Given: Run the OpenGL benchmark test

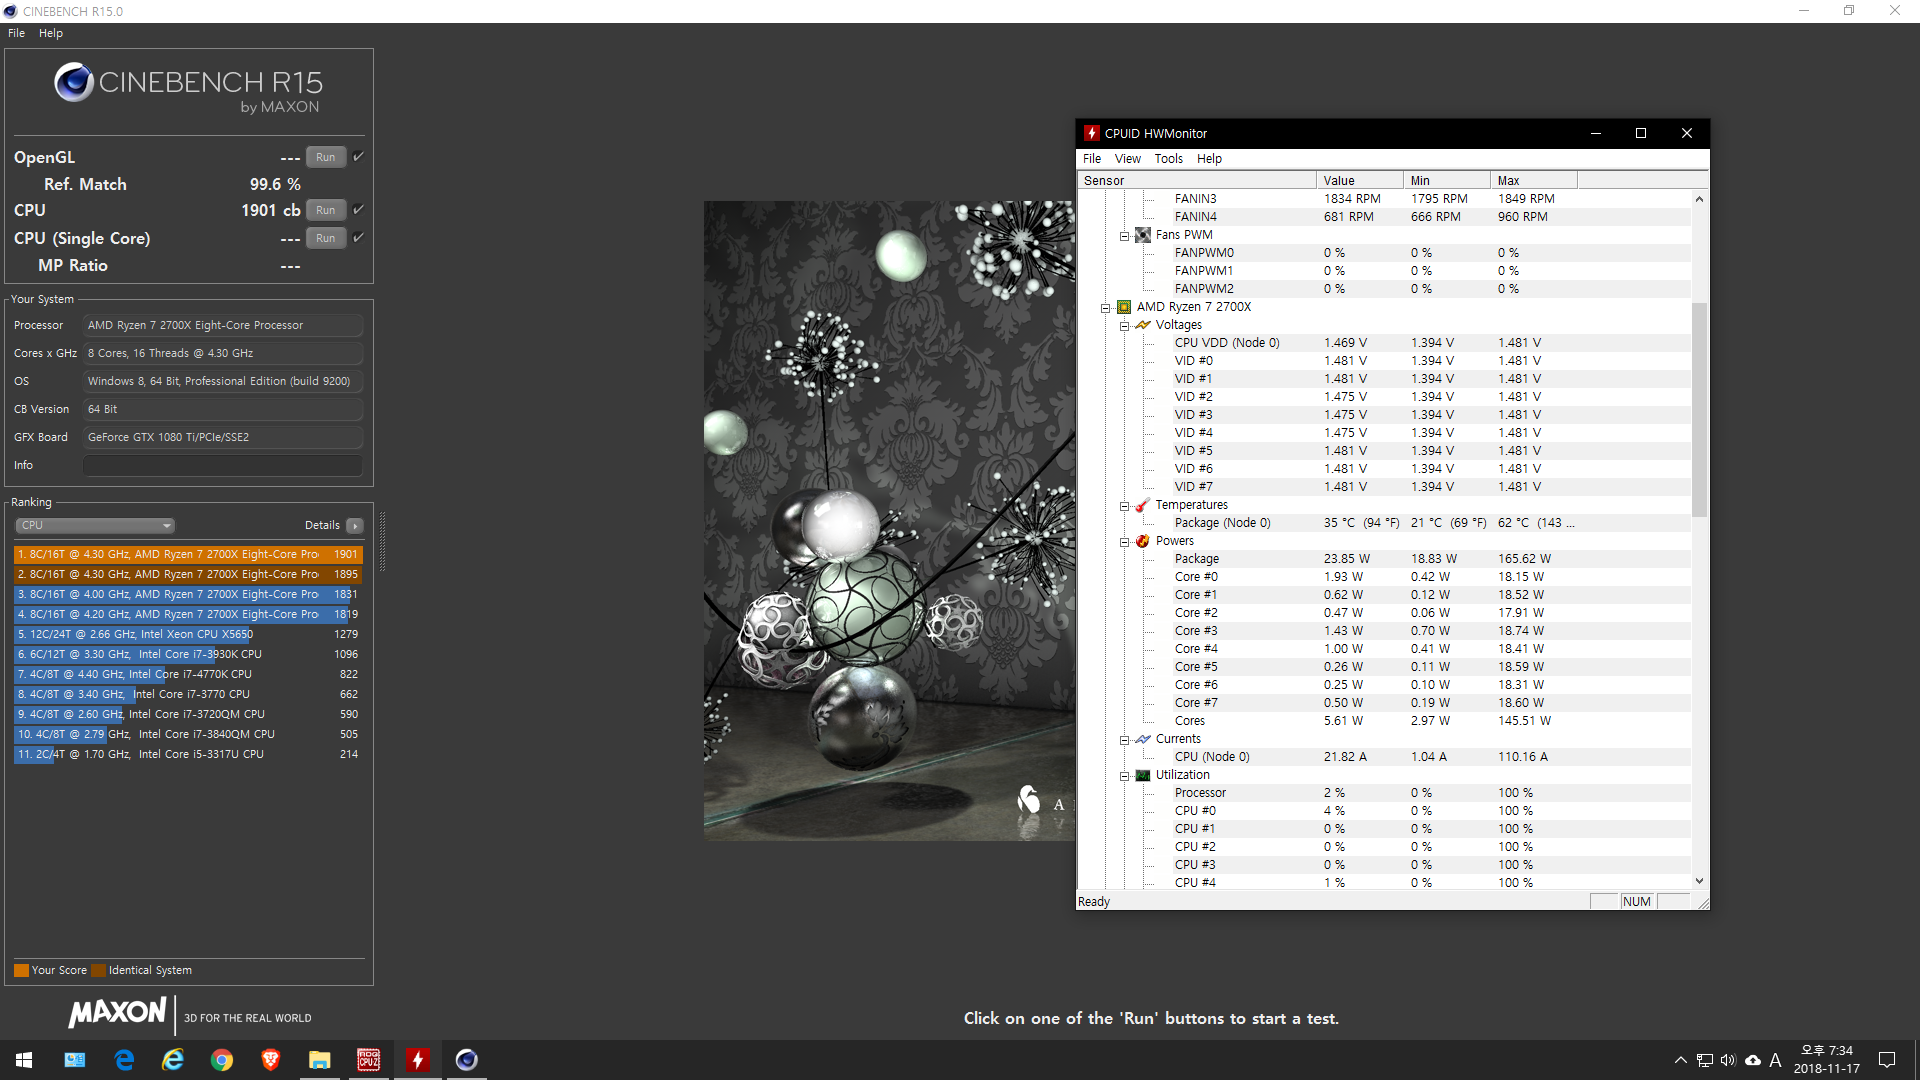Looking at the screenshot, I should click(x=325, y=157).
